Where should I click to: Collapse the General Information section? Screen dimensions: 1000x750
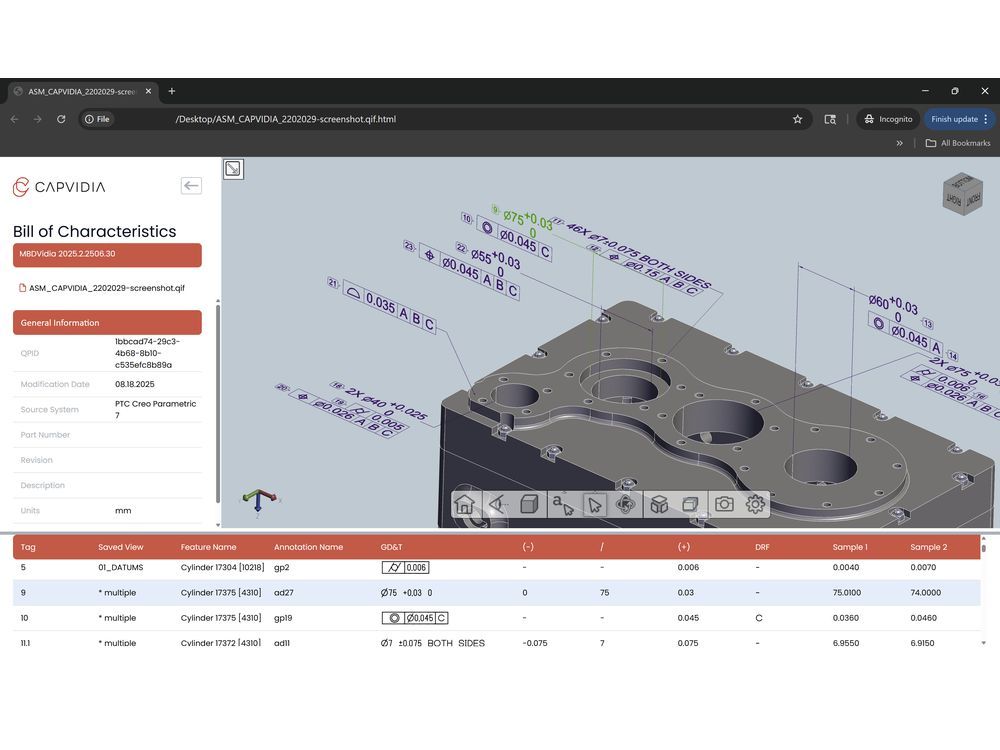pyautogui.click(x=106, y=322)
